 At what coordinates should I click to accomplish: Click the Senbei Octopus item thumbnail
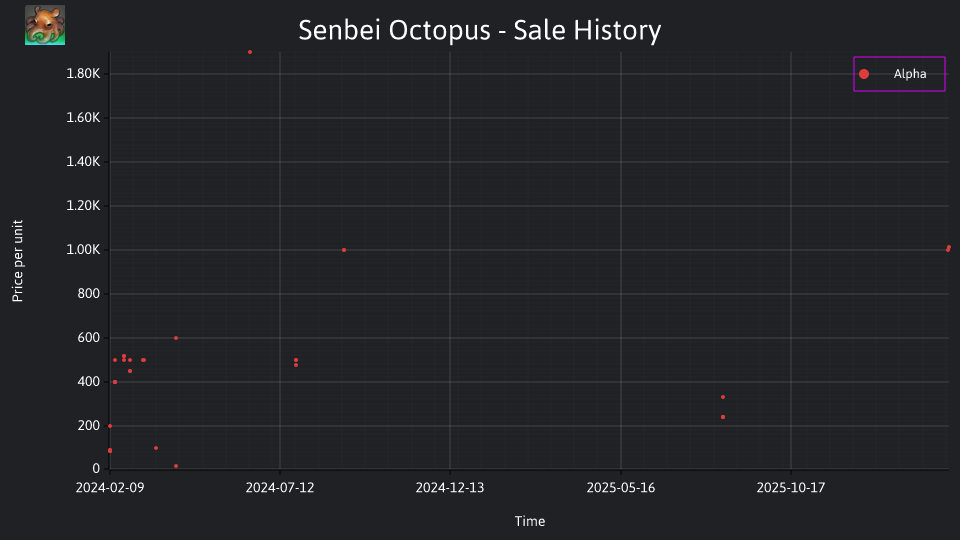click(x=45, y=25)
